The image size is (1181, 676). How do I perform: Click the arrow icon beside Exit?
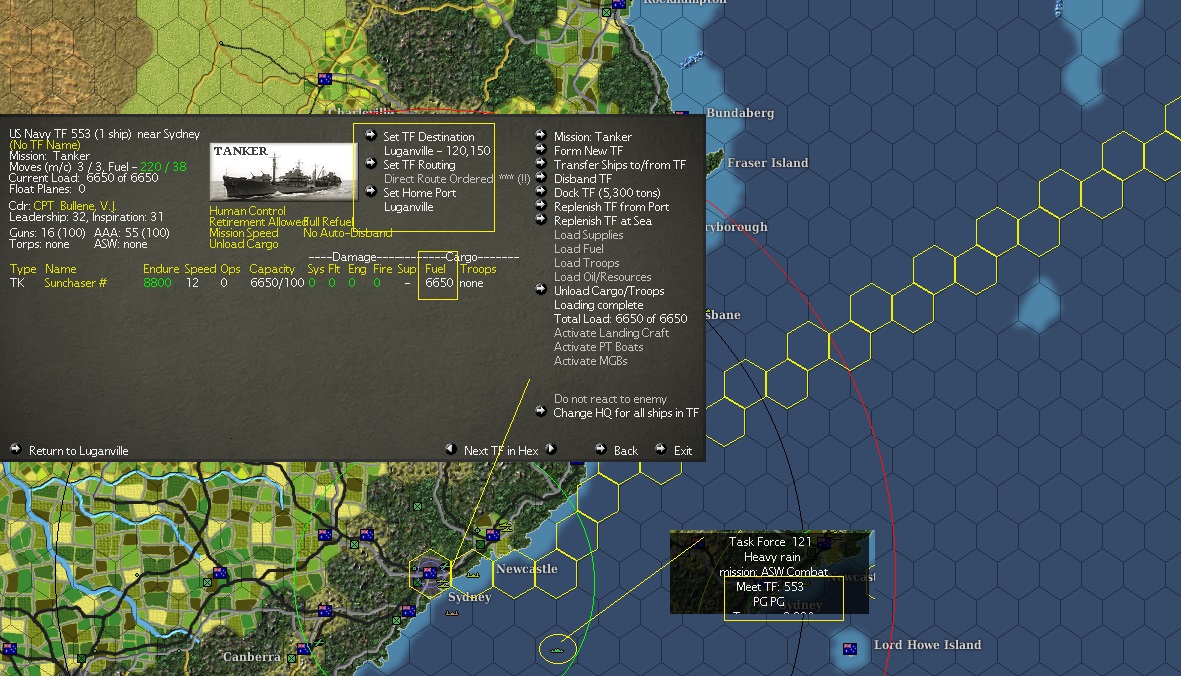pos(661,449)
